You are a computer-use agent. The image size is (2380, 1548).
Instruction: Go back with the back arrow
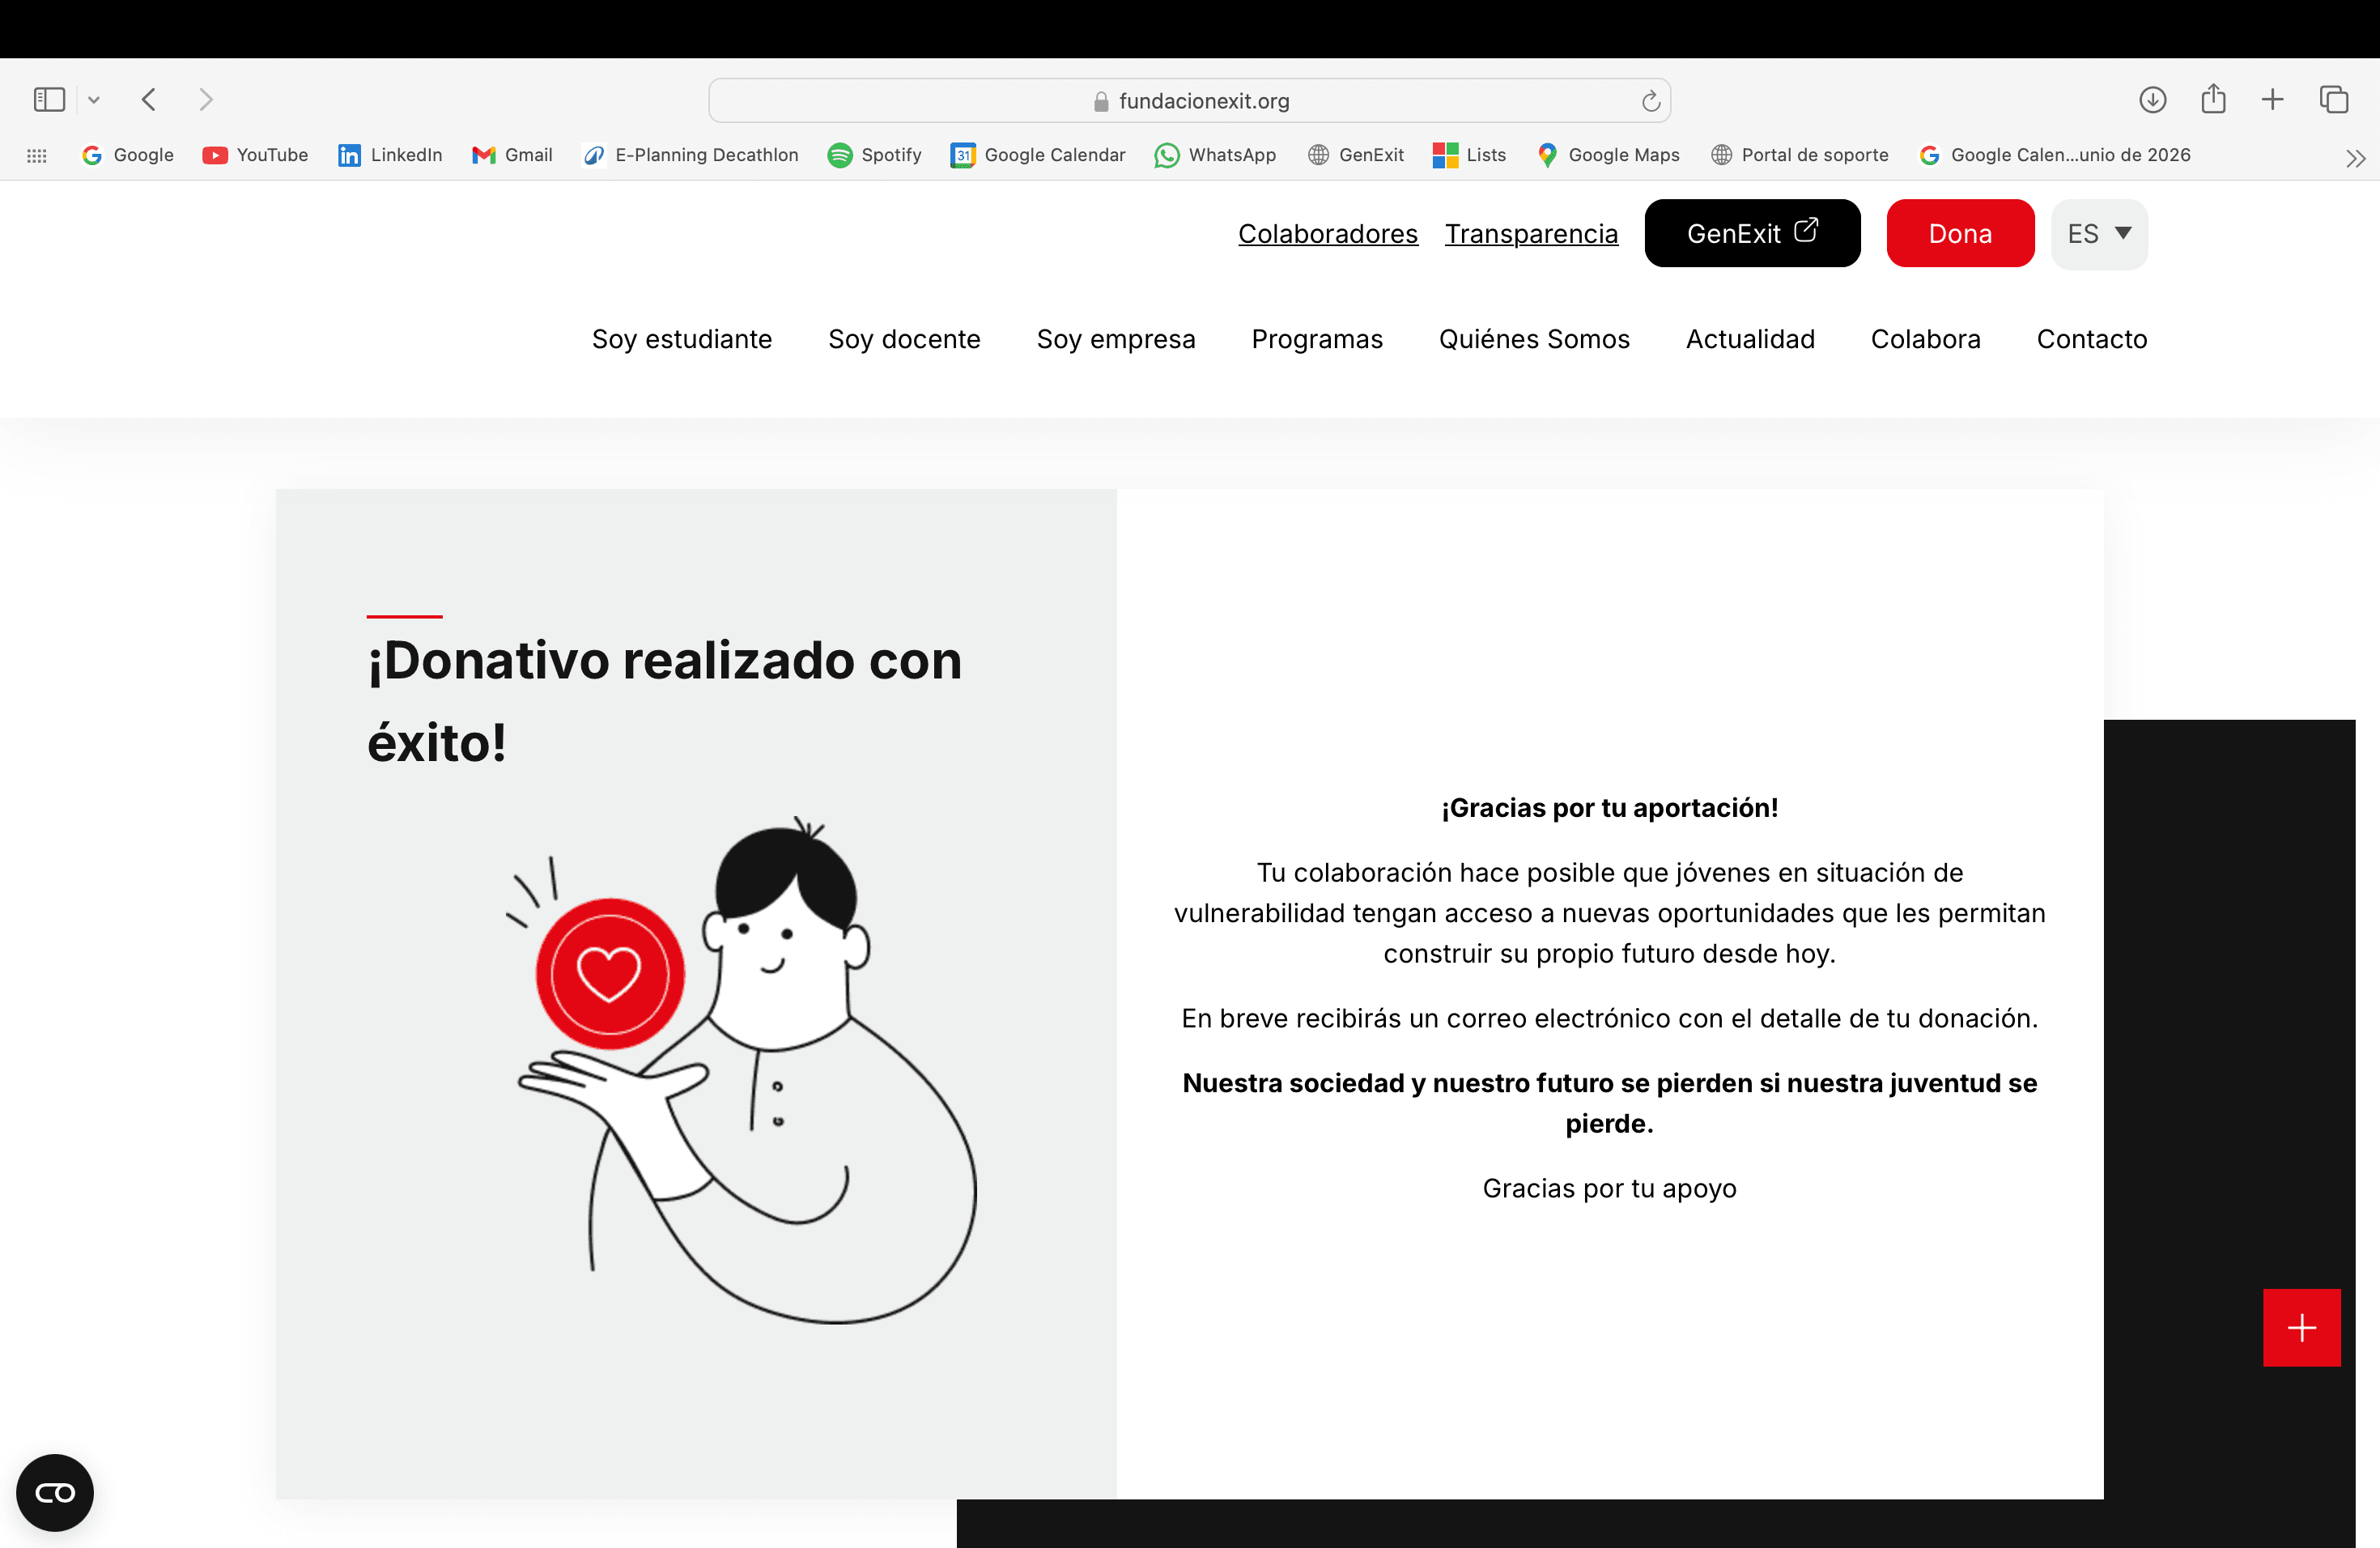(x=149, y=100)
